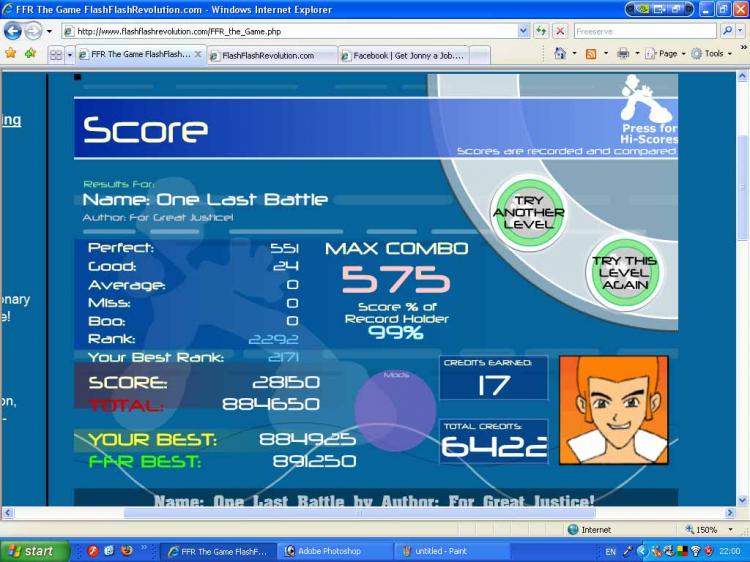750x562 pixels.
Task: Click the search magnifier icon
Action: click(x=728, y=31)
